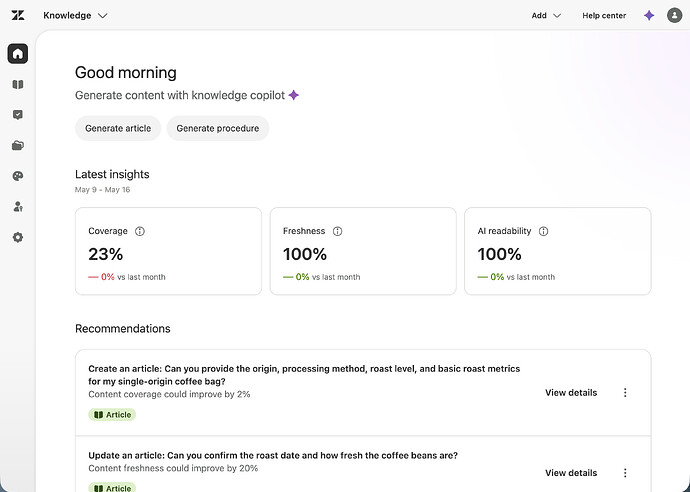Open more options for the Create an article recommendation
Image resolution: width=690 pixels, height=492 pixels.
click(x=625, y=393)
